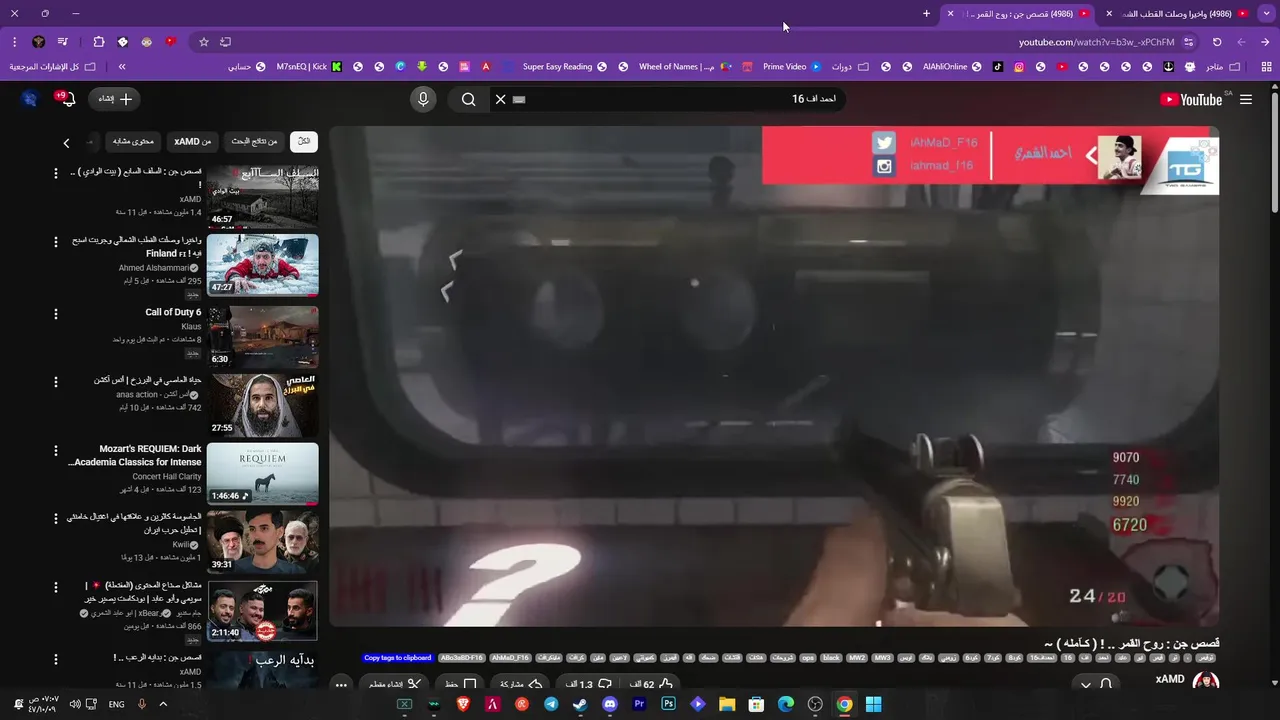The height and width of the screenshot is (720, 1280).
Task: Click the save (حفظ) button
Action: [461, 684]
